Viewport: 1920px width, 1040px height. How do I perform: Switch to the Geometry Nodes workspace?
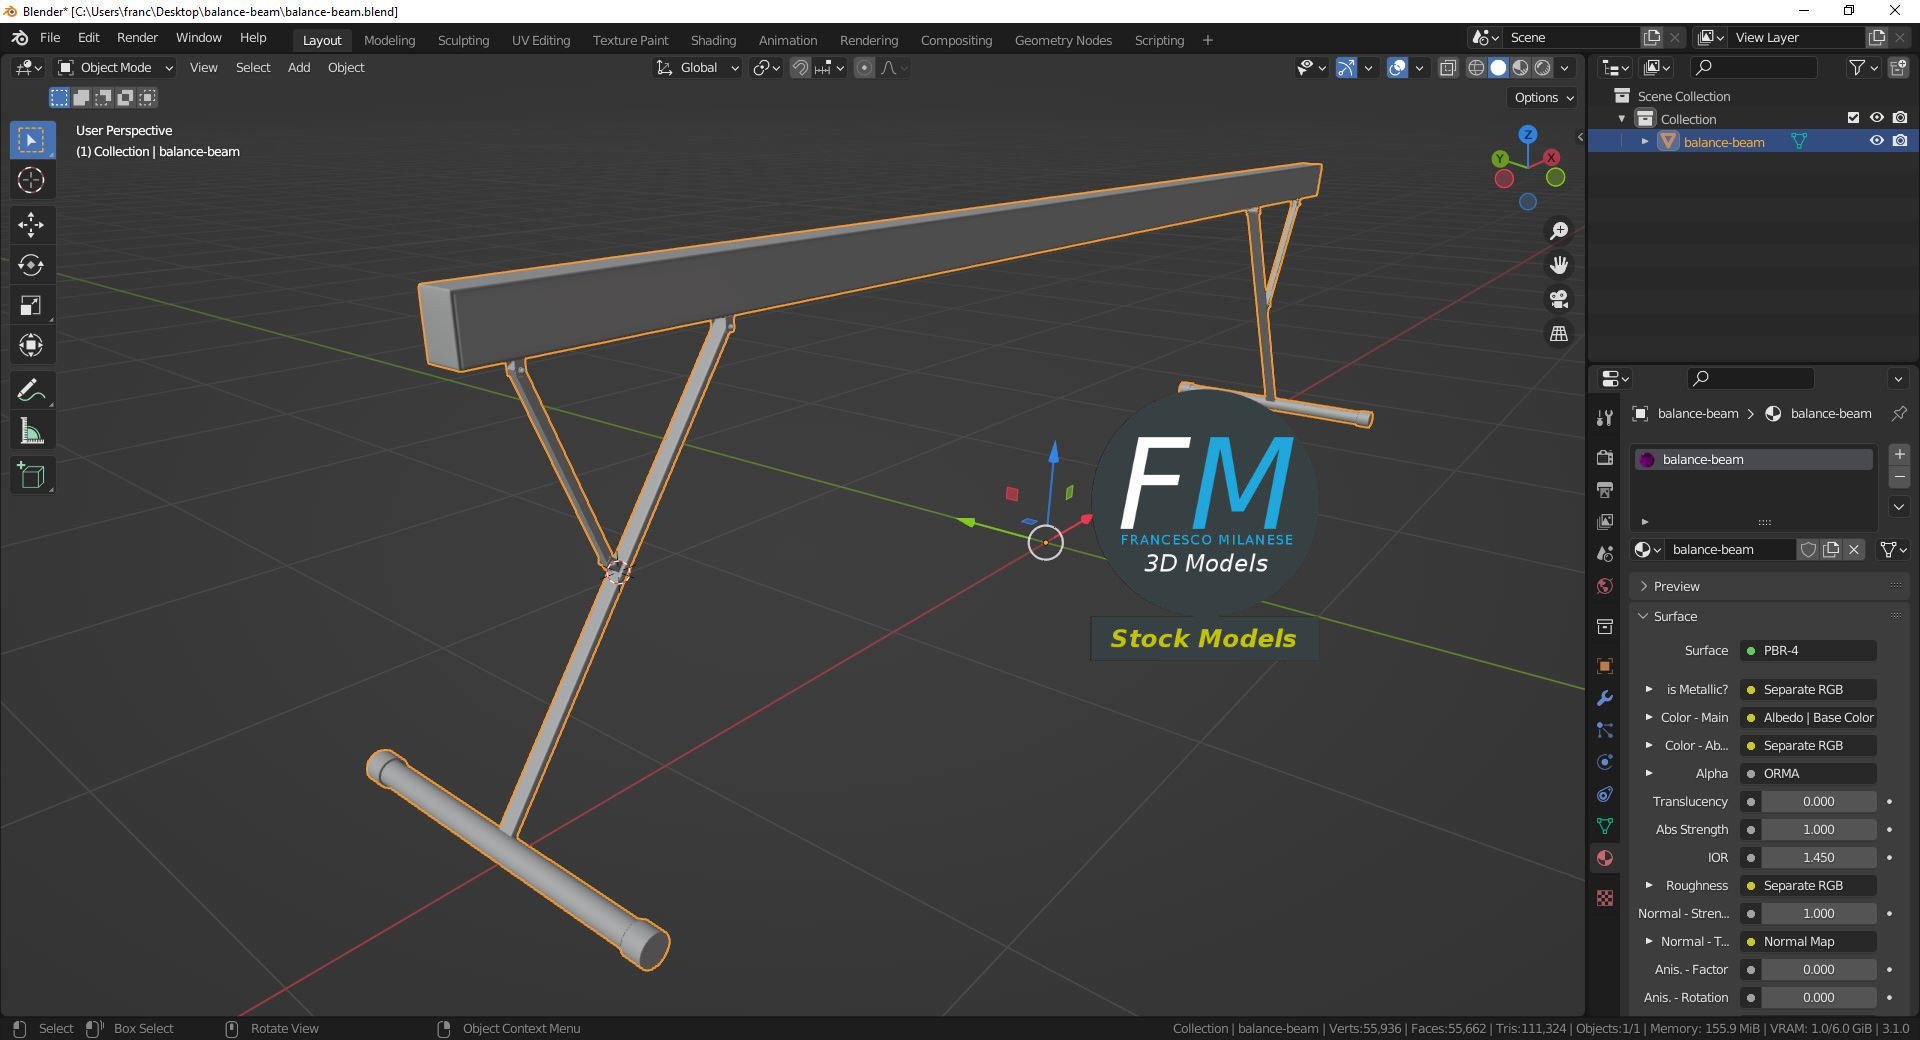tap(1063, 40)
